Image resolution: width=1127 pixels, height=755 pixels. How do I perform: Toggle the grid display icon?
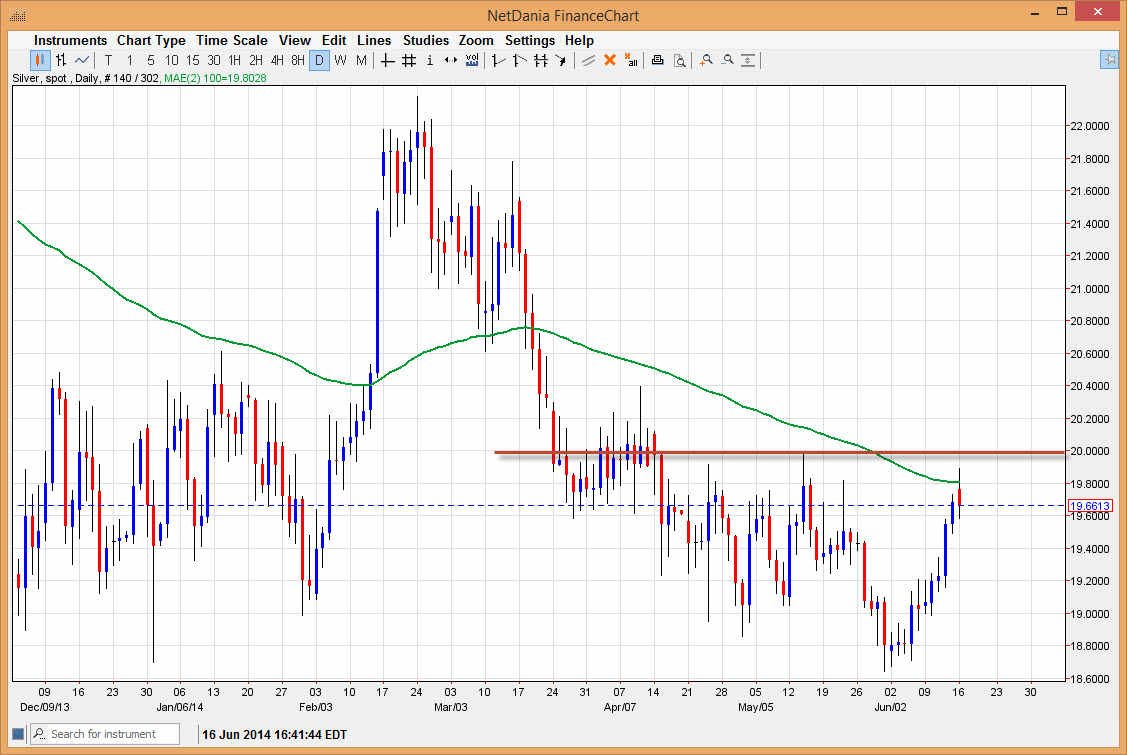[x=408, y=60]
